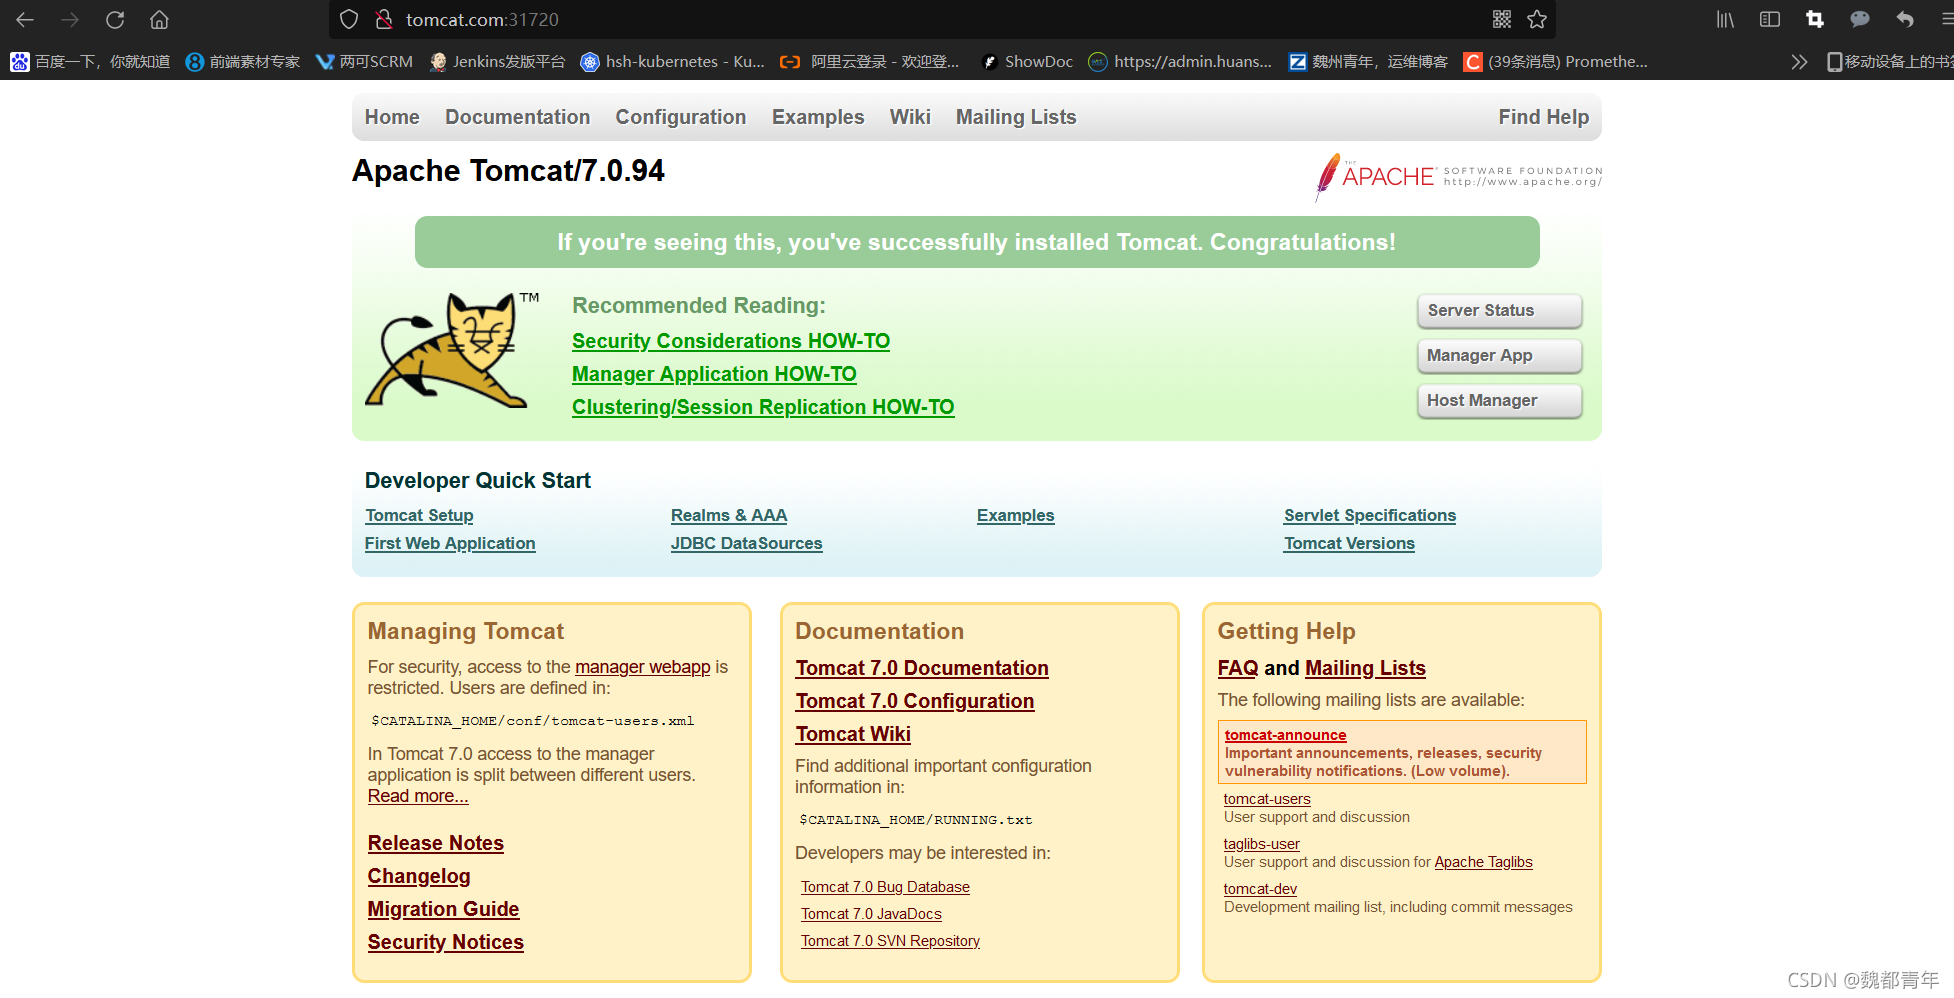The height and width of the screenshot is (998, 1954).
Task: Open Examples in the top navigation bar
Action: point(818,117)
